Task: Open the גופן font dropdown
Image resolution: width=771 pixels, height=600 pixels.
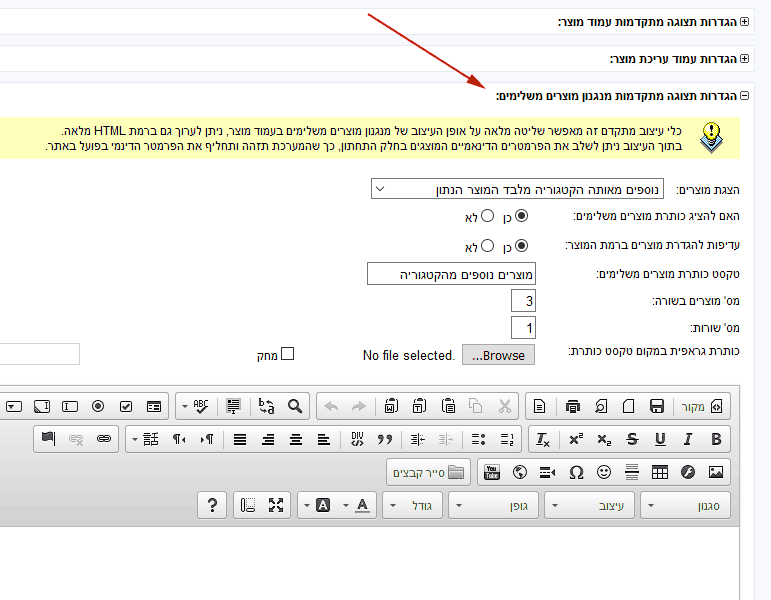Action: 493,505
